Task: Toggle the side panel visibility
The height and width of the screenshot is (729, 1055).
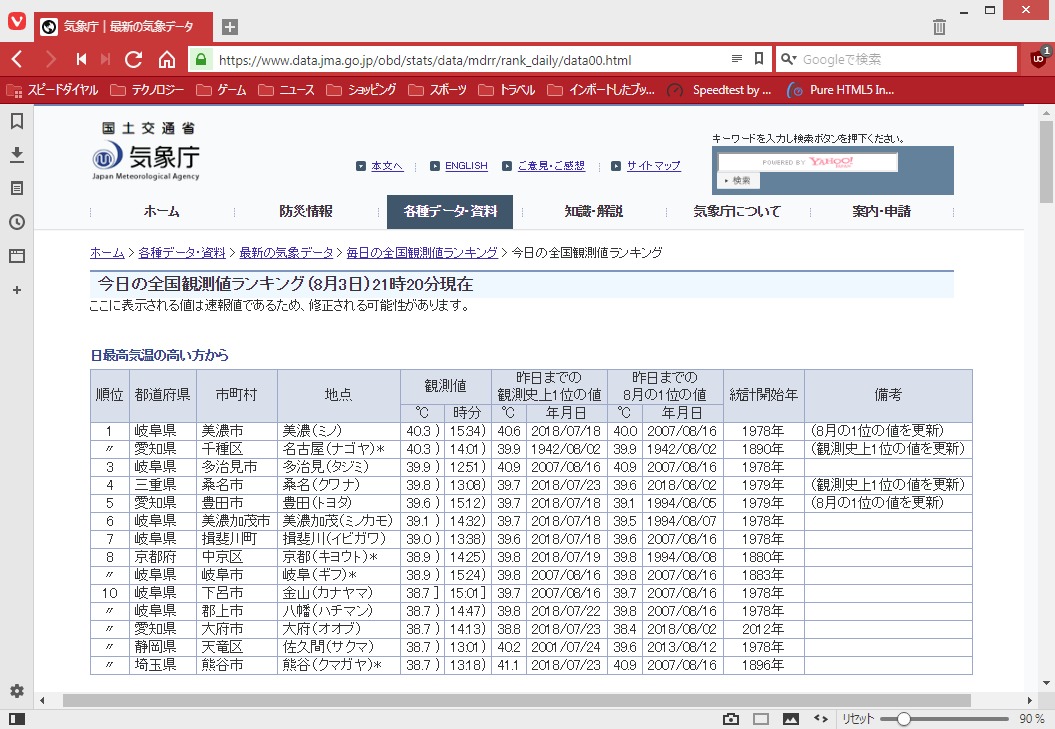Action: pyautogui.click(x=17, y=718)
